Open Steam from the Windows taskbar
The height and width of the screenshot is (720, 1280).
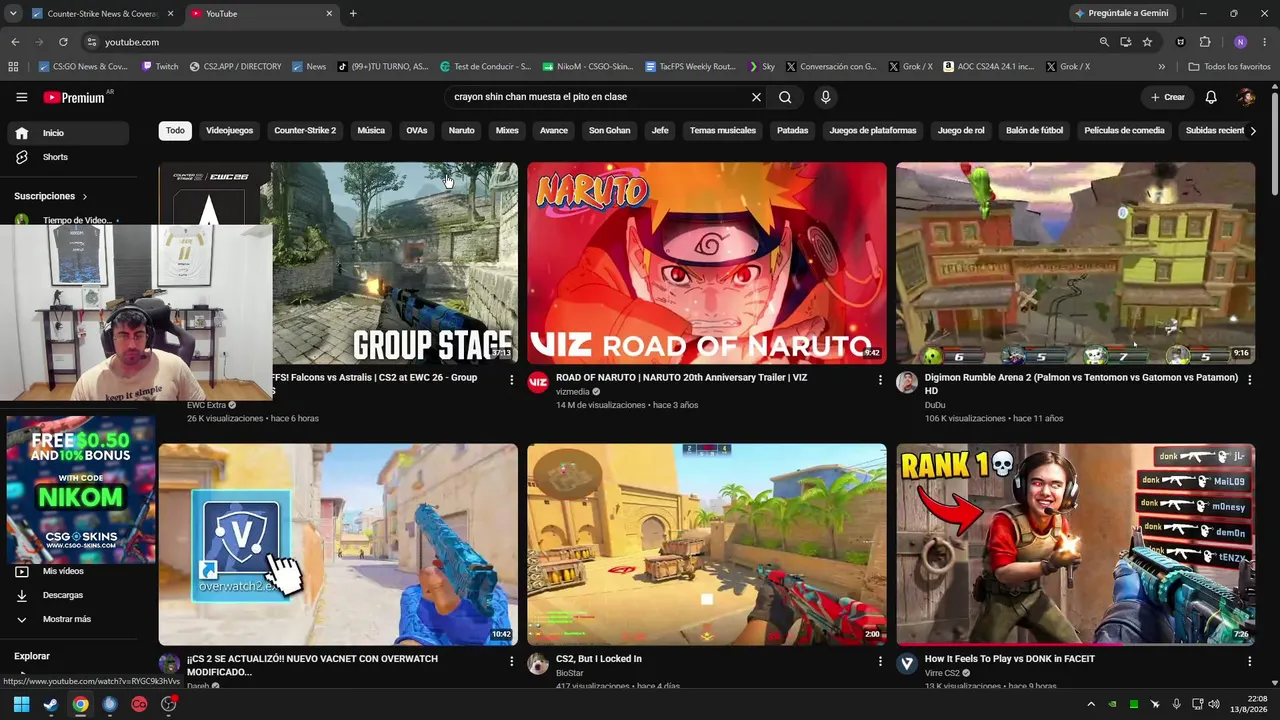pyautogui.click(x=51, y=704)
